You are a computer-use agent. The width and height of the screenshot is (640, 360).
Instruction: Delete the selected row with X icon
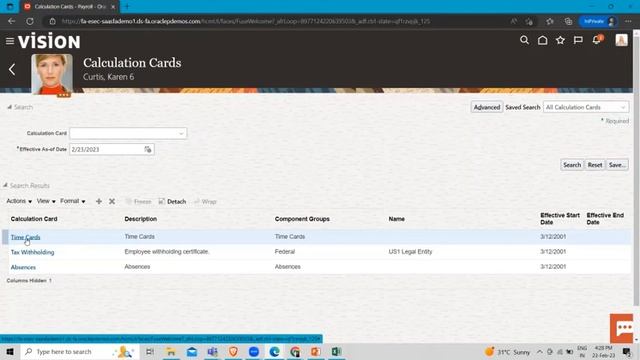(112, 201)
